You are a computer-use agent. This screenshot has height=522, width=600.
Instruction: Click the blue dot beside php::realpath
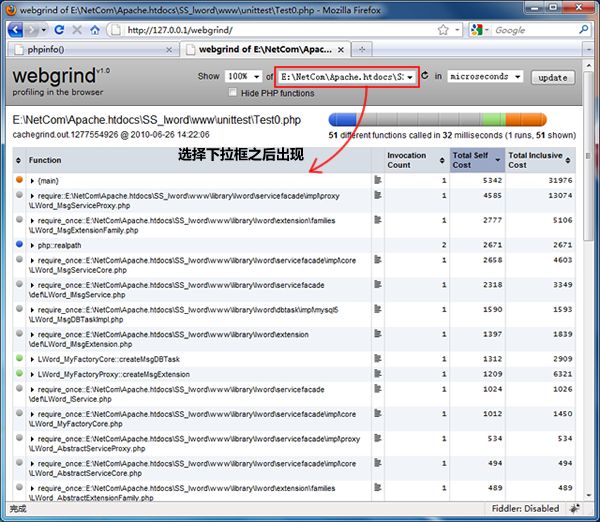(19, 244)
